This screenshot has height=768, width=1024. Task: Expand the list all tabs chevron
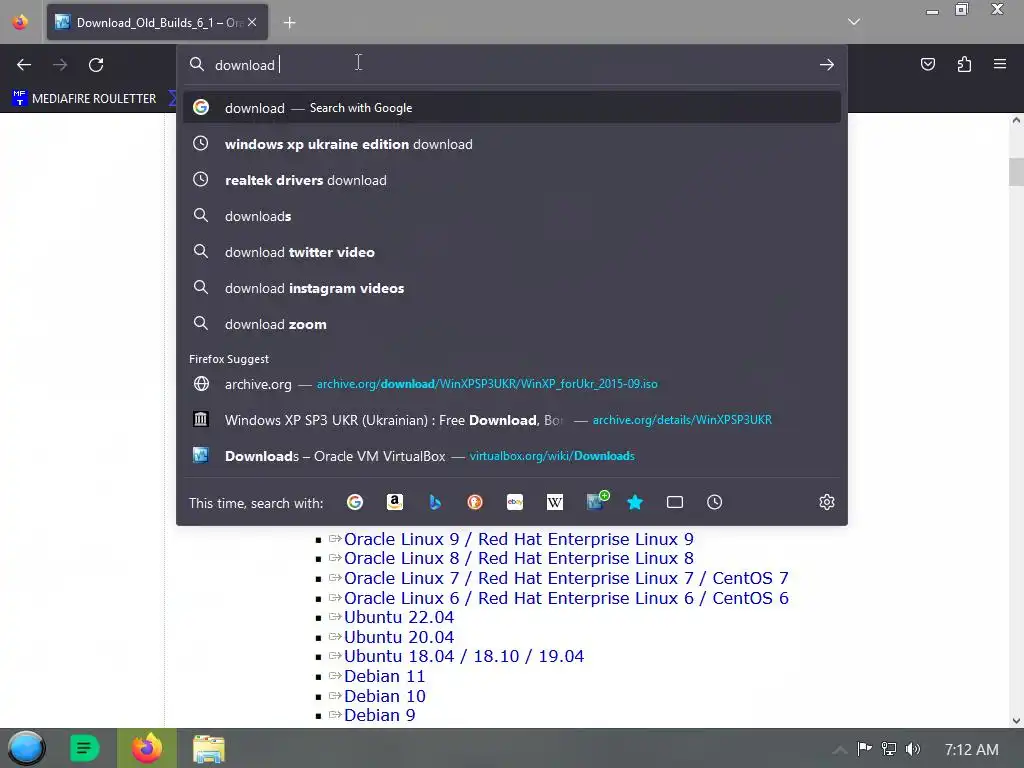pyautogui.click(x=854, y=22)
